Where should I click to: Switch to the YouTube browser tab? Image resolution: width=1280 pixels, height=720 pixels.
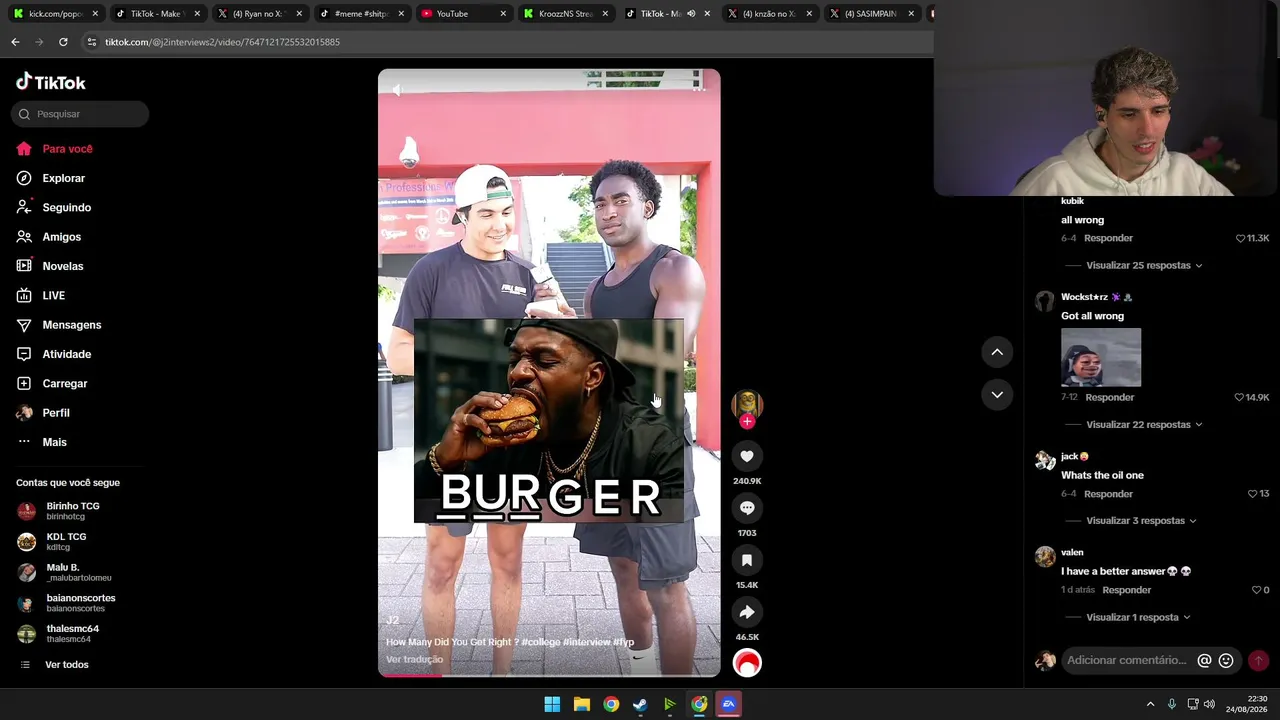point(463,14)
